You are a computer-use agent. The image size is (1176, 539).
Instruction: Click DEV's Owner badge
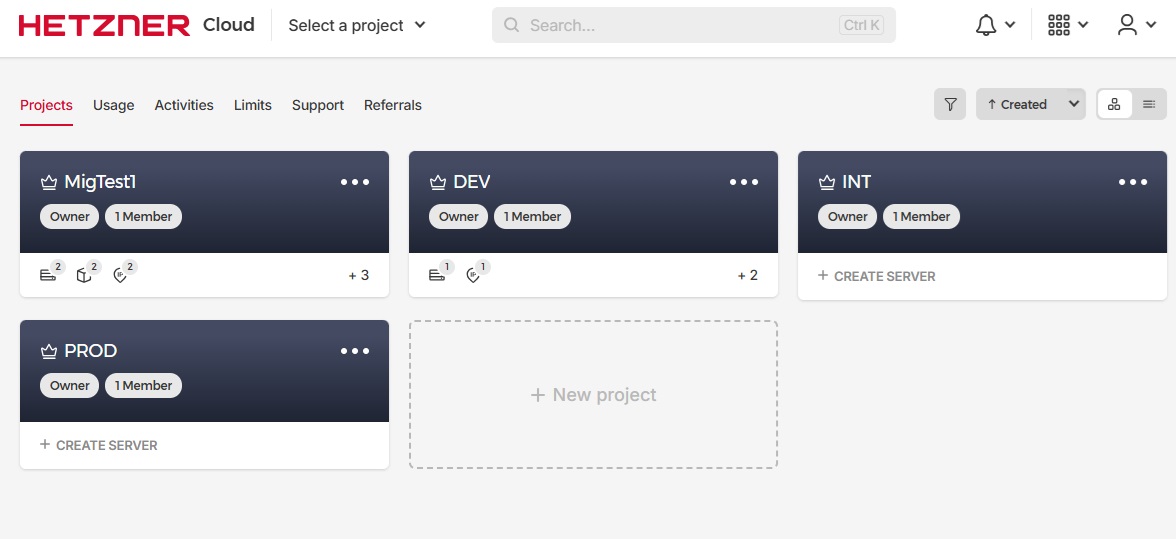(x=458, y=217)
